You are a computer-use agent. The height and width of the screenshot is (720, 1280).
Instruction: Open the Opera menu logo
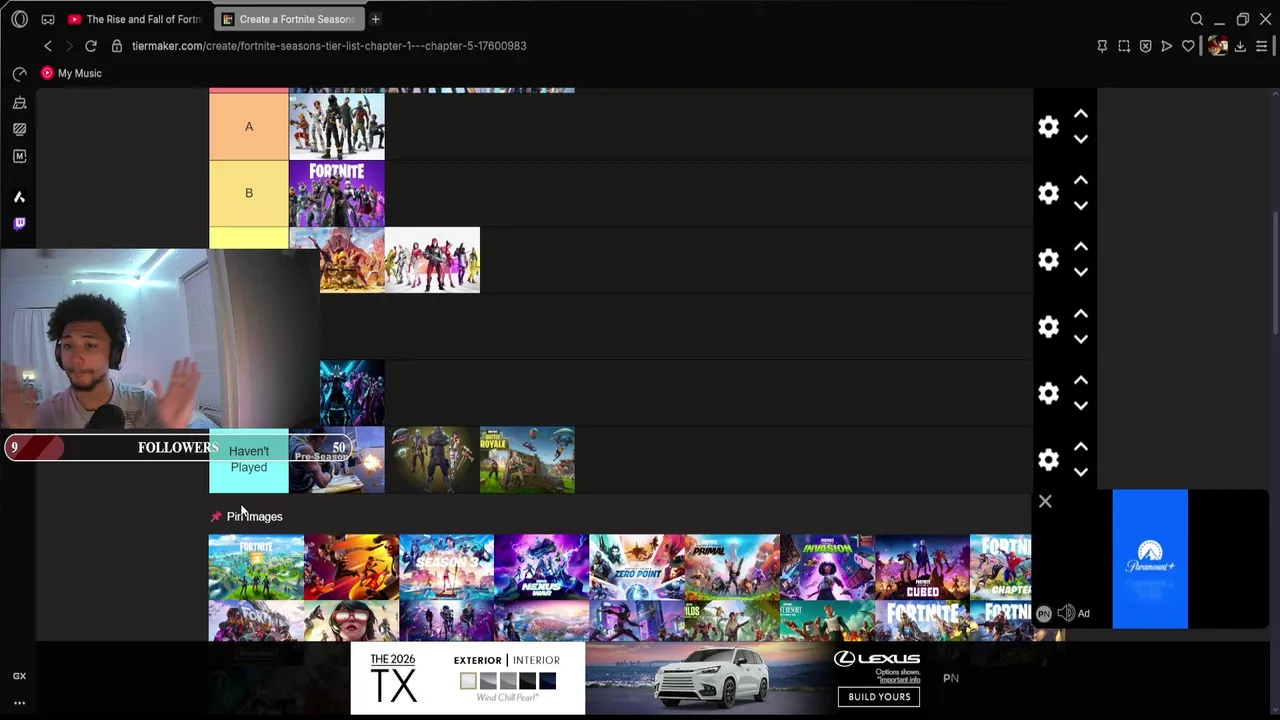[19, 19]
